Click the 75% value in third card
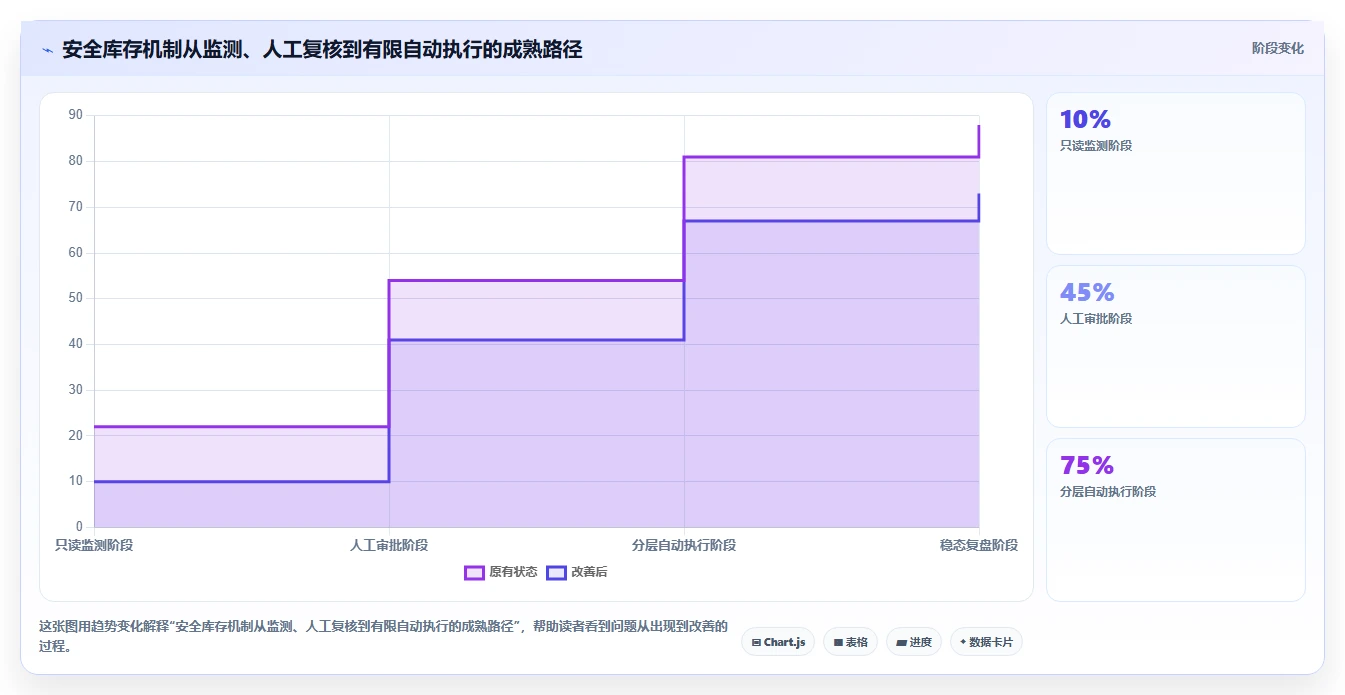 pos(1087,465)
